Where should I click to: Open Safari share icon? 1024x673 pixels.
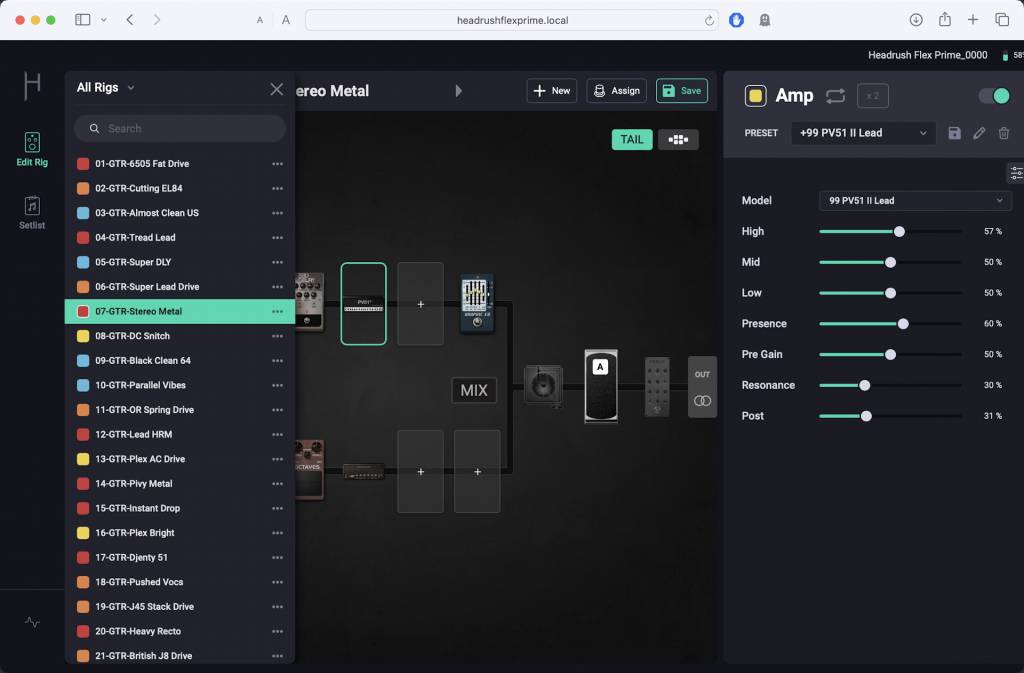point(944,20)
